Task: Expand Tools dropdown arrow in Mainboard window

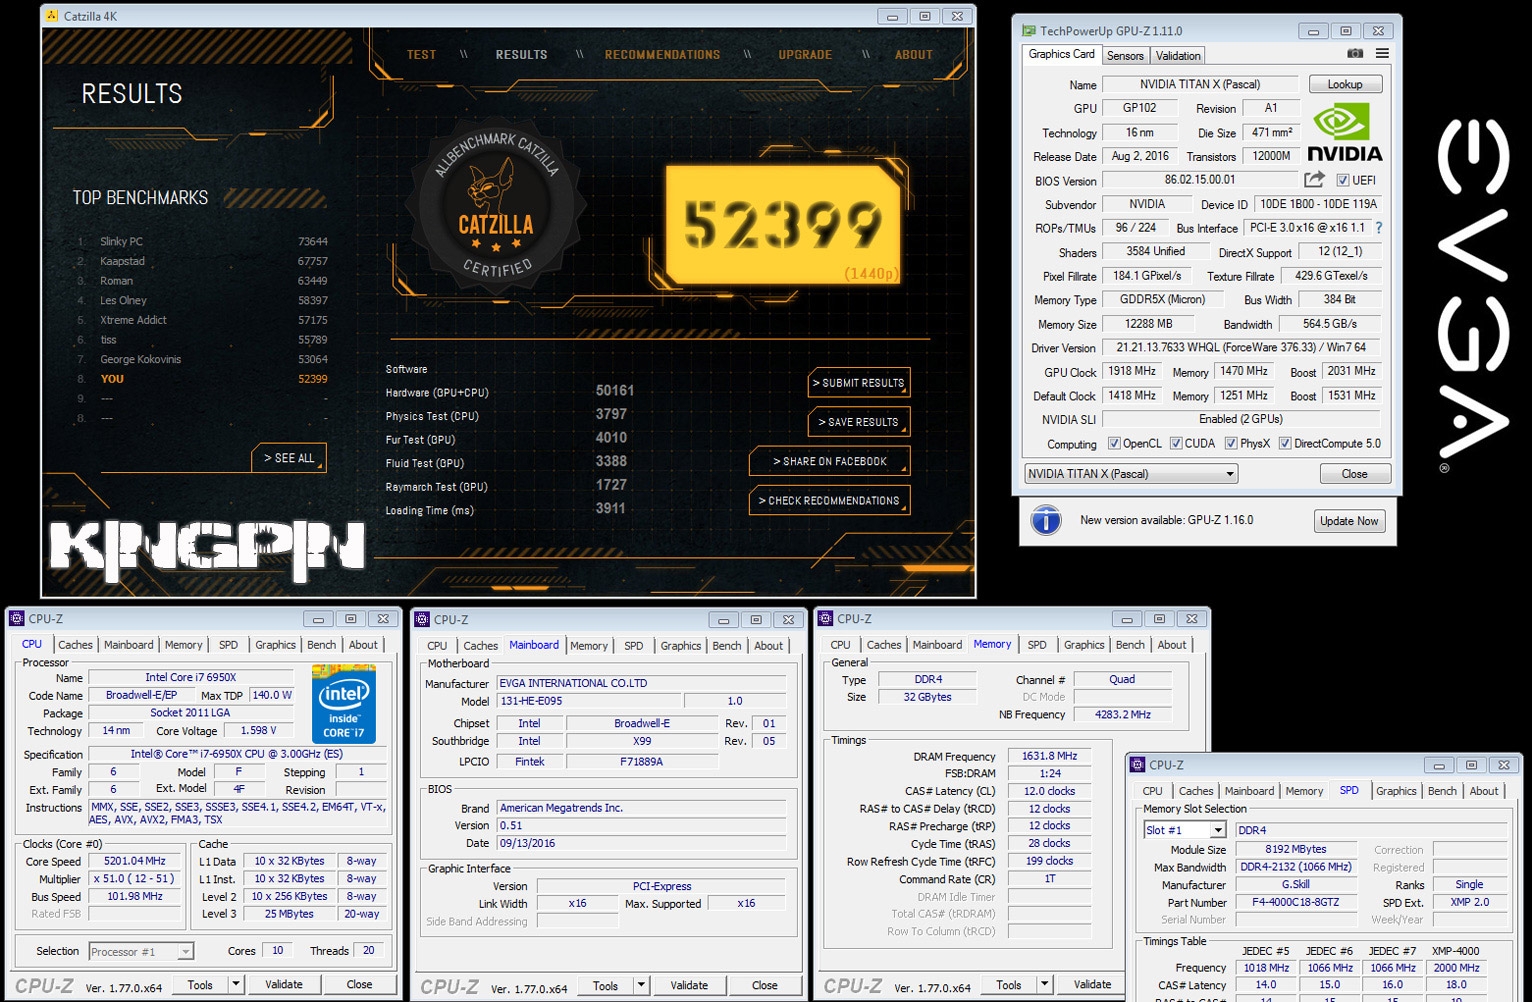Action: point(641,985)
